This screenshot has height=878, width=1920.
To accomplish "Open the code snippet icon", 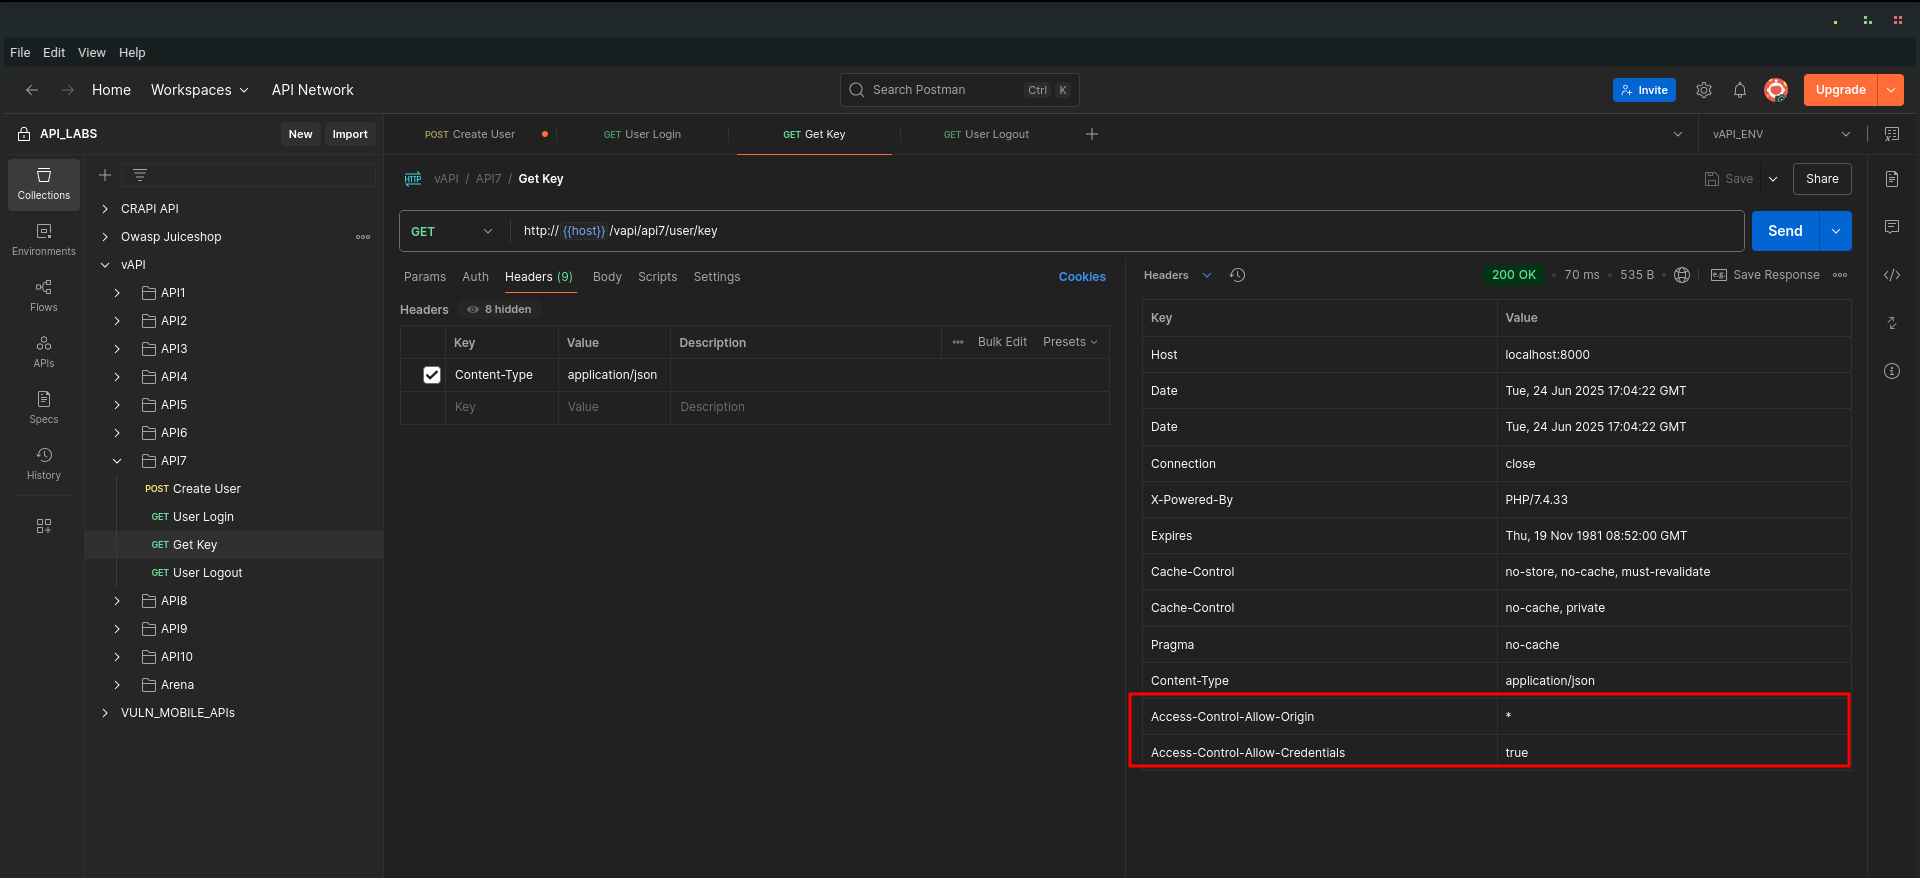I will click(1892, 275).
